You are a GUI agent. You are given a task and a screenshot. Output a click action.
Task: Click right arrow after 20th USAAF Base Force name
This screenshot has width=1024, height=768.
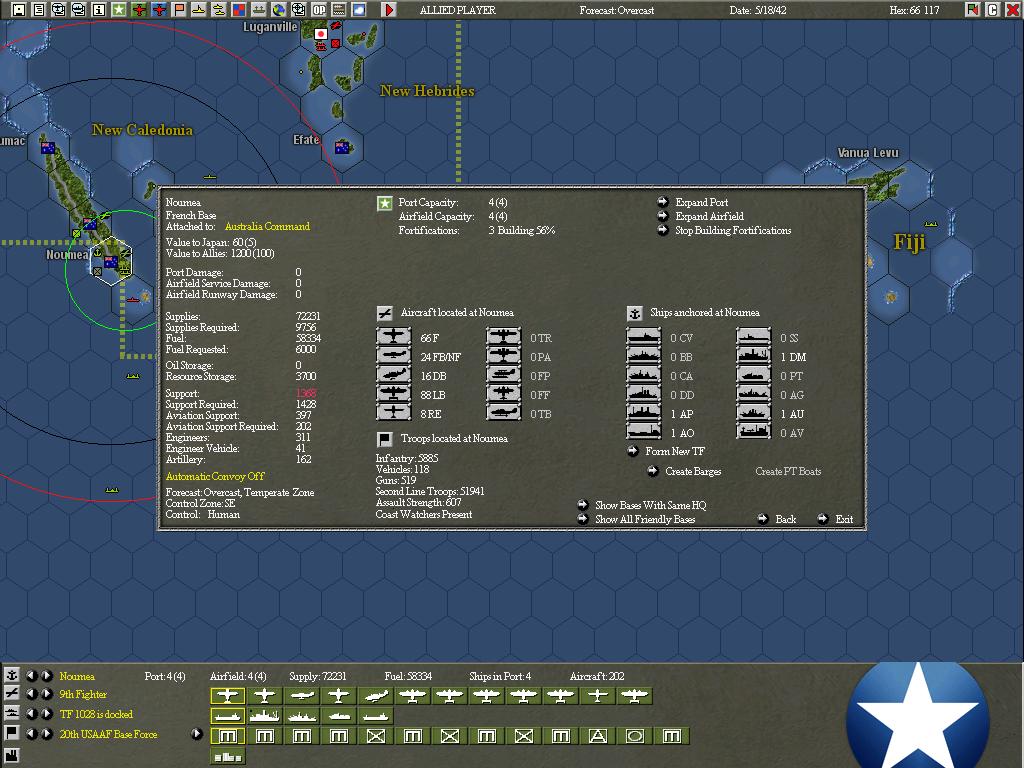(196, 733)
